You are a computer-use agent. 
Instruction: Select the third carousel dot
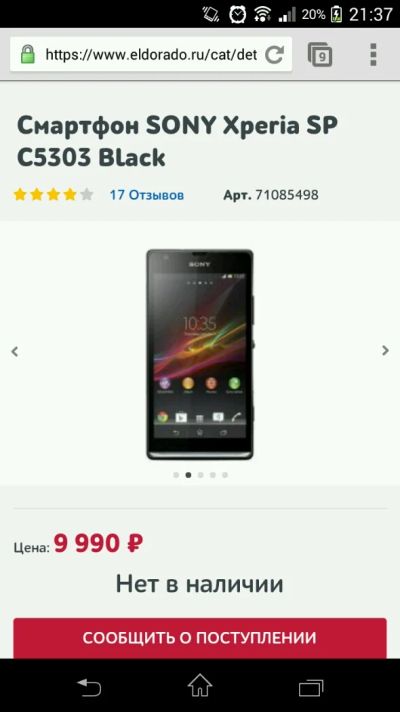[200, 475]
